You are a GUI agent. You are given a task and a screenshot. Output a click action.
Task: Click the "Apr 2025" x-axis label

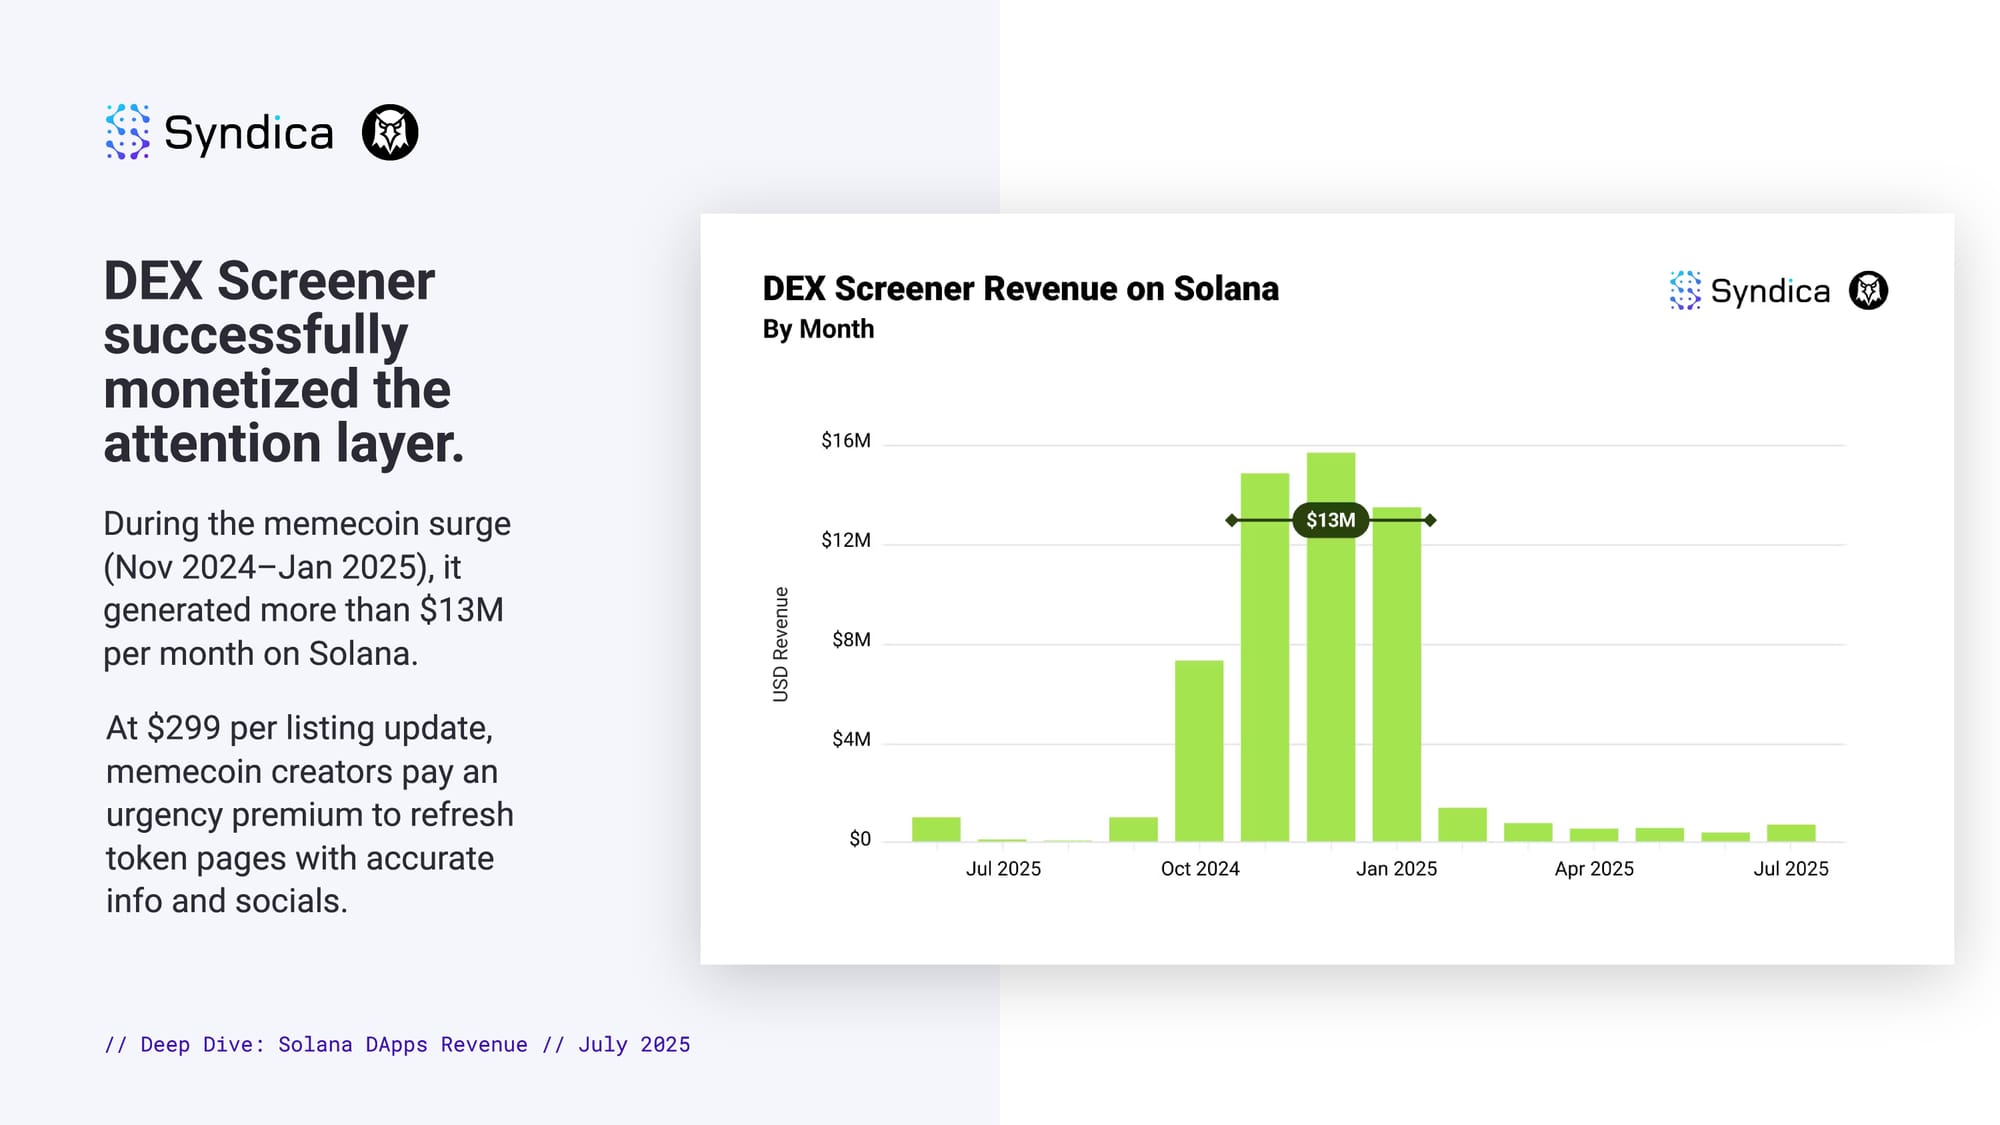1594,869
